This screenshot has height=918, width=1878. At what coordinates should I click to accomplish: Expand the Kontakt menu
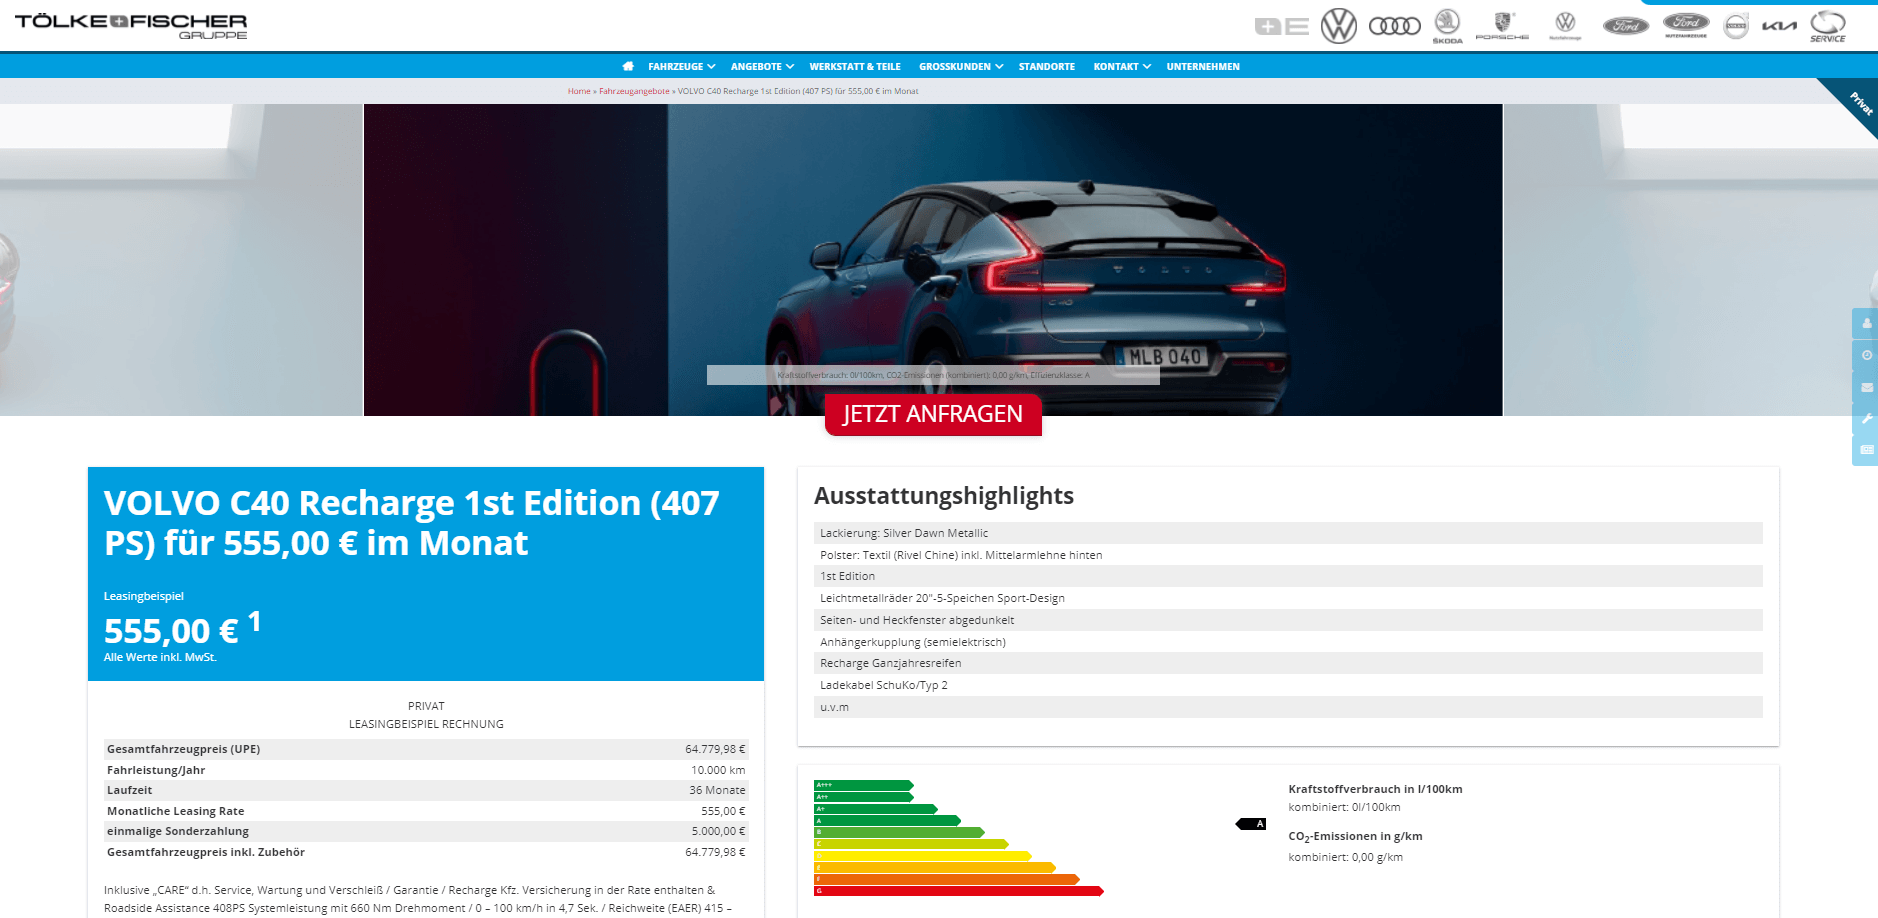tap(1122, 66)
